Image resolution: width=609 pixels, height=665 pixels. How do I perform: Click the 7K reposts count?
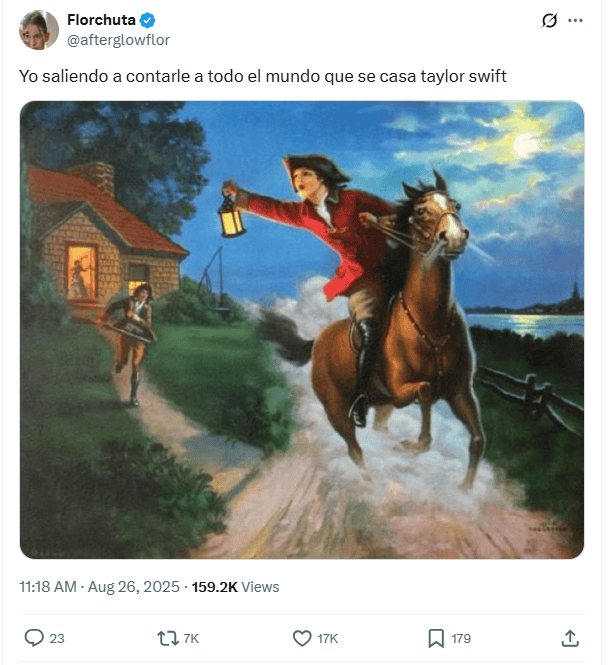pos(191,639)
